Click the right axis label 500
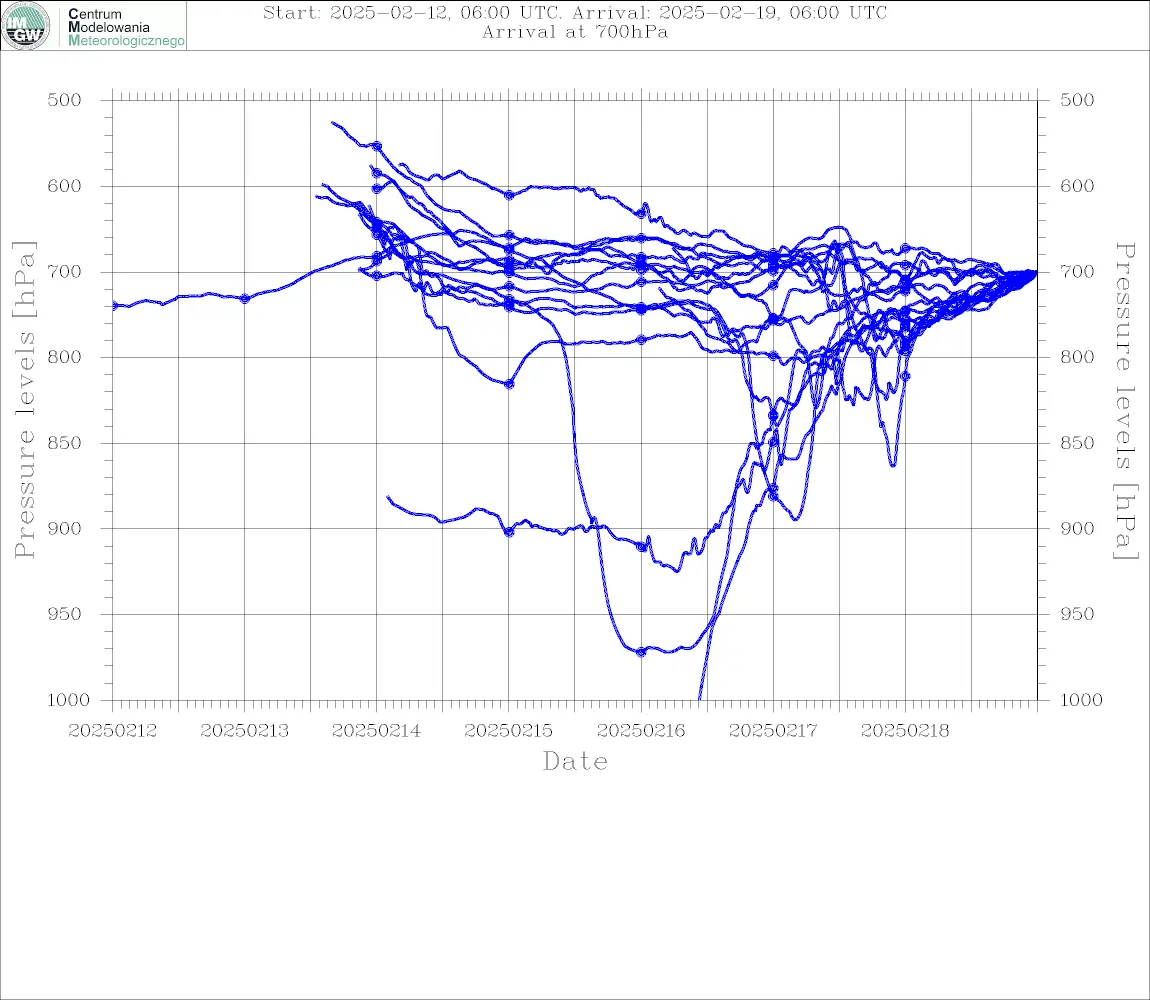 click(1077, 100)
